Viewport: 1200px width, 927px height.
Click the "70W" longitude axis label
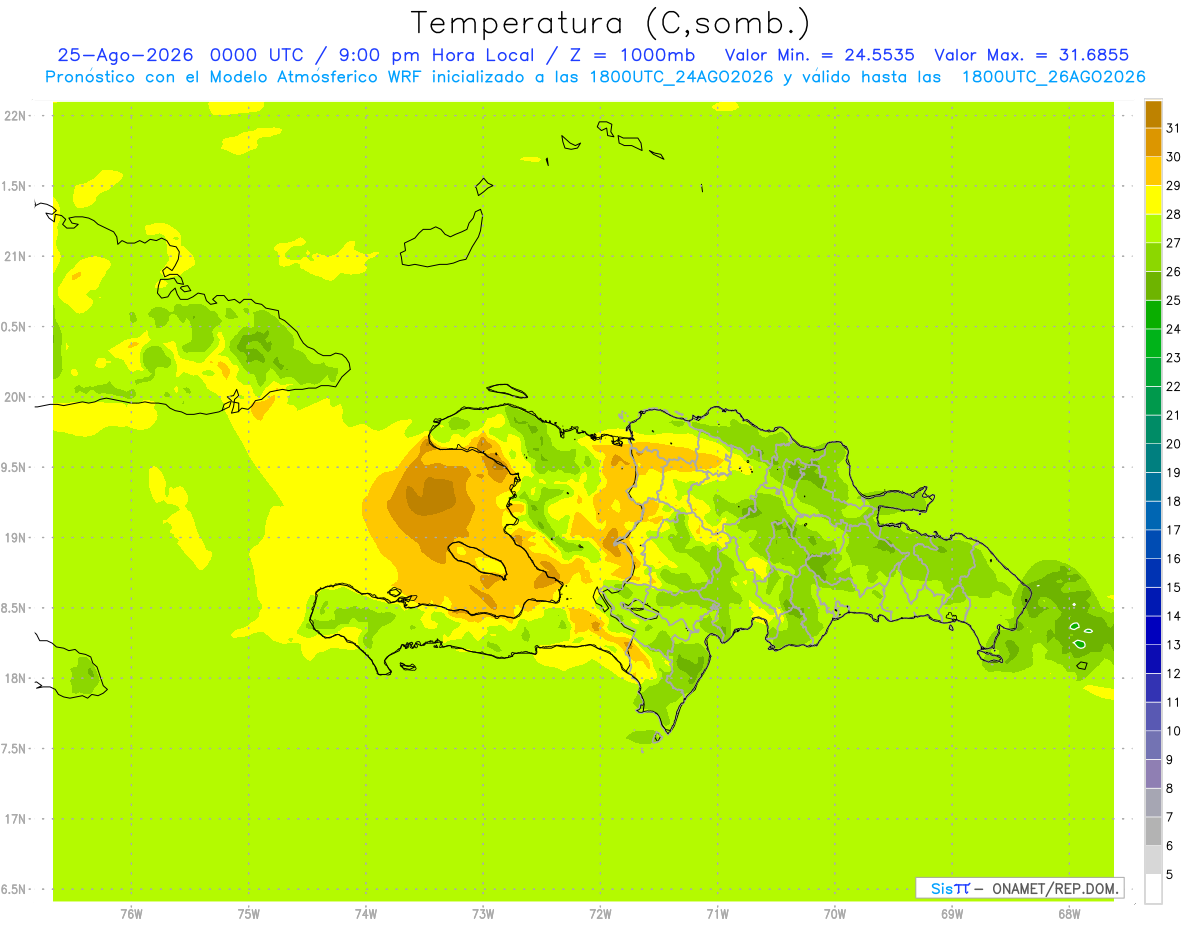(x=835, y=913)
